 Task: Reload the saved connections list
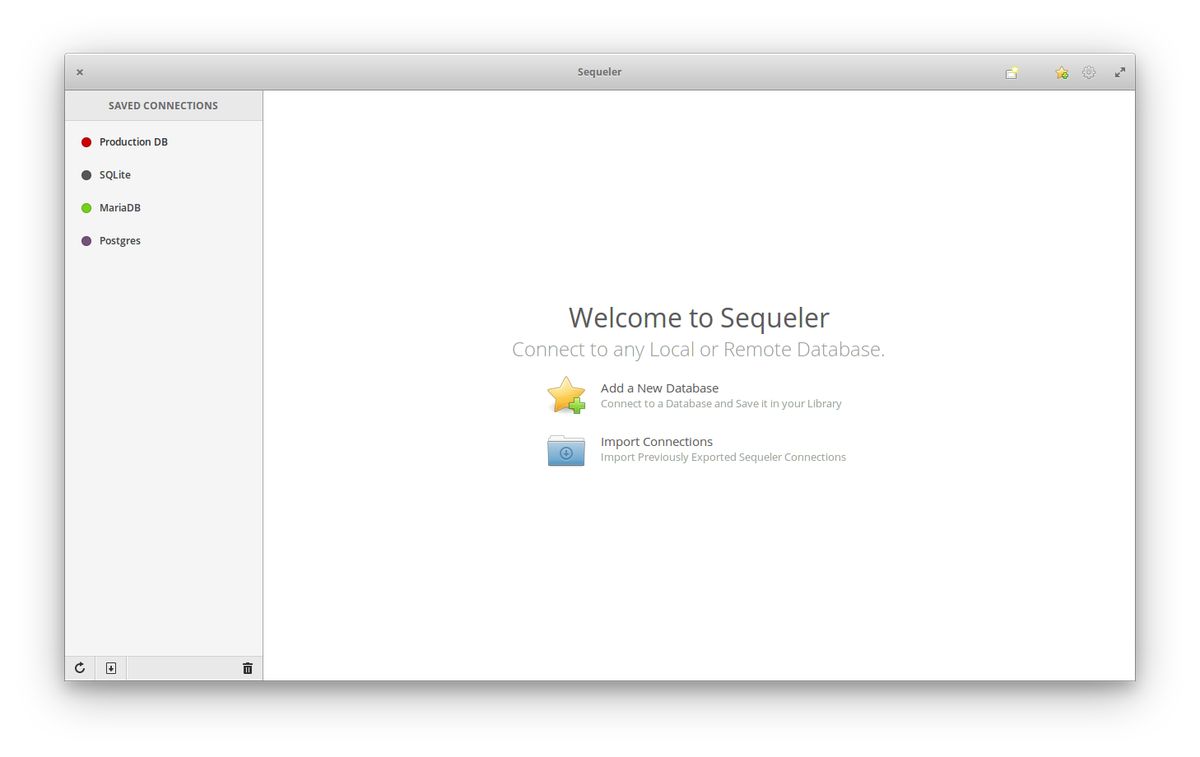(80, 667)
